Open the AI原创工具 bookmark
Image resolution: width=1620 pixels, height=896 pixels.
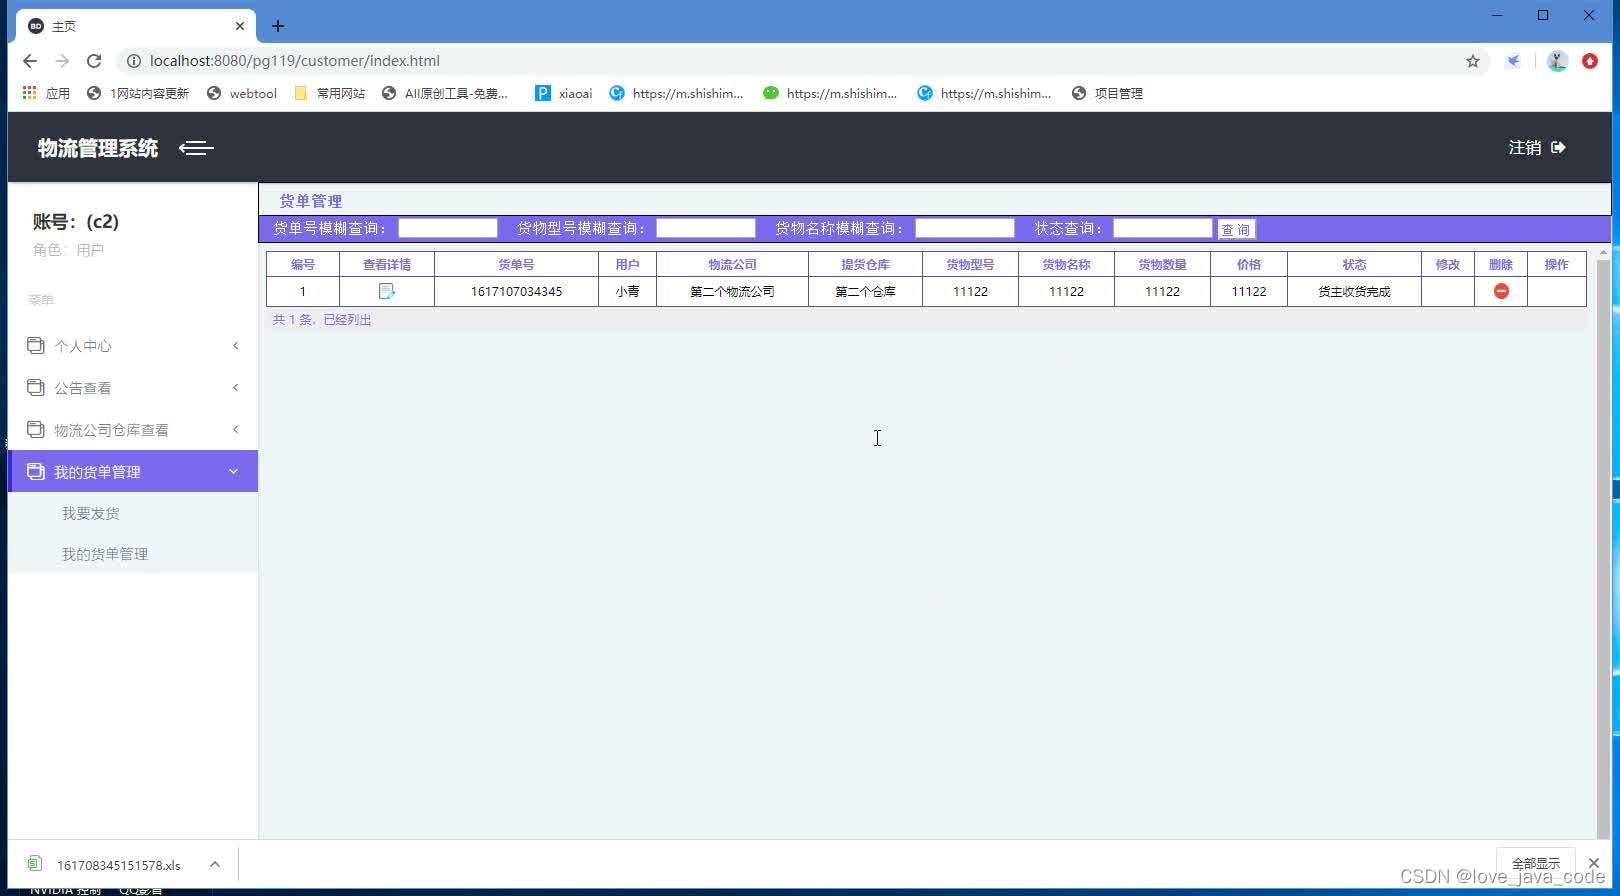coord(445,93)
